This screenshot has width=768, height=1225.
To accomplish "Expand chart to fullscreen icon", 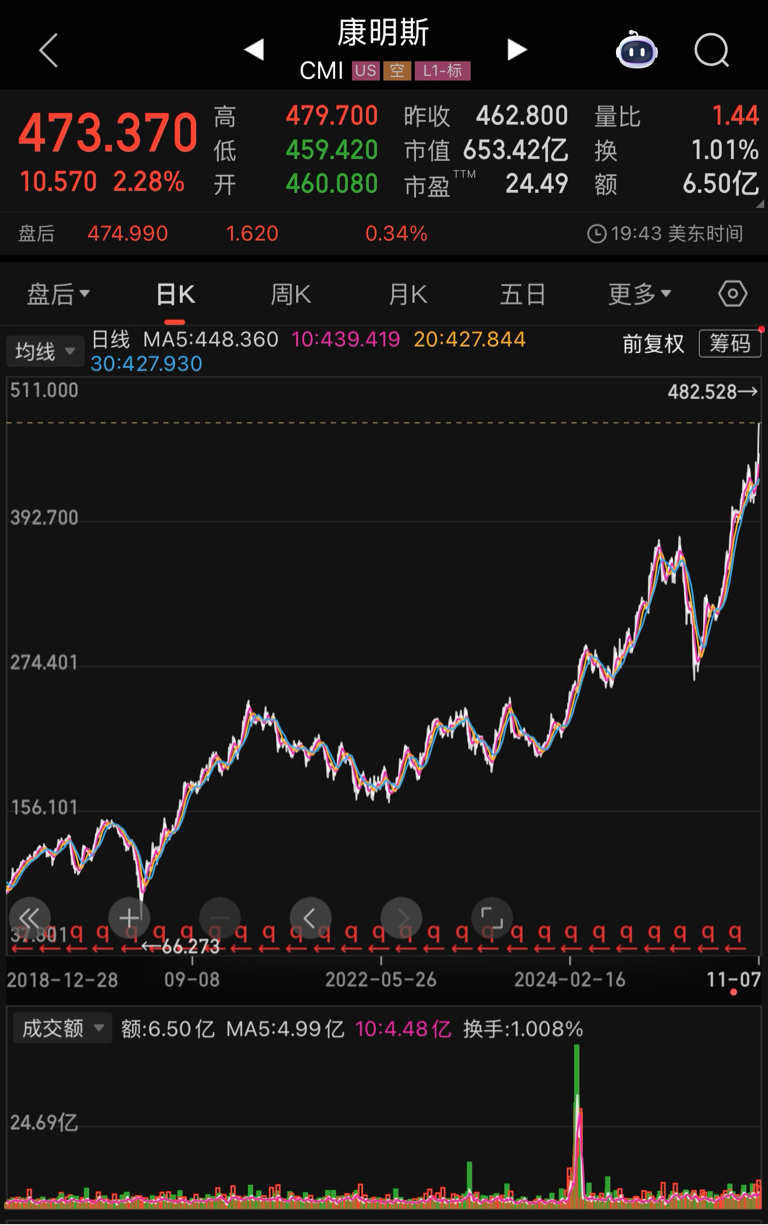I will [491, 917].
